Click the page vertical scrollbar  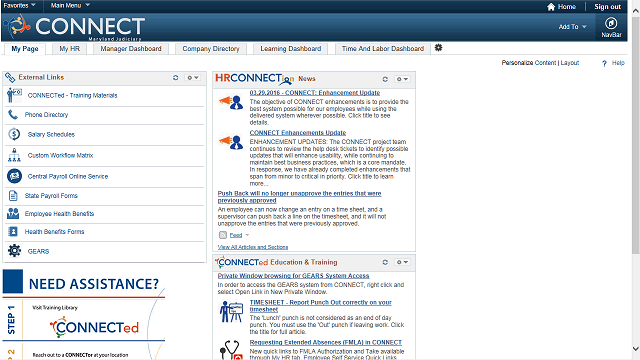pos(636,135)
